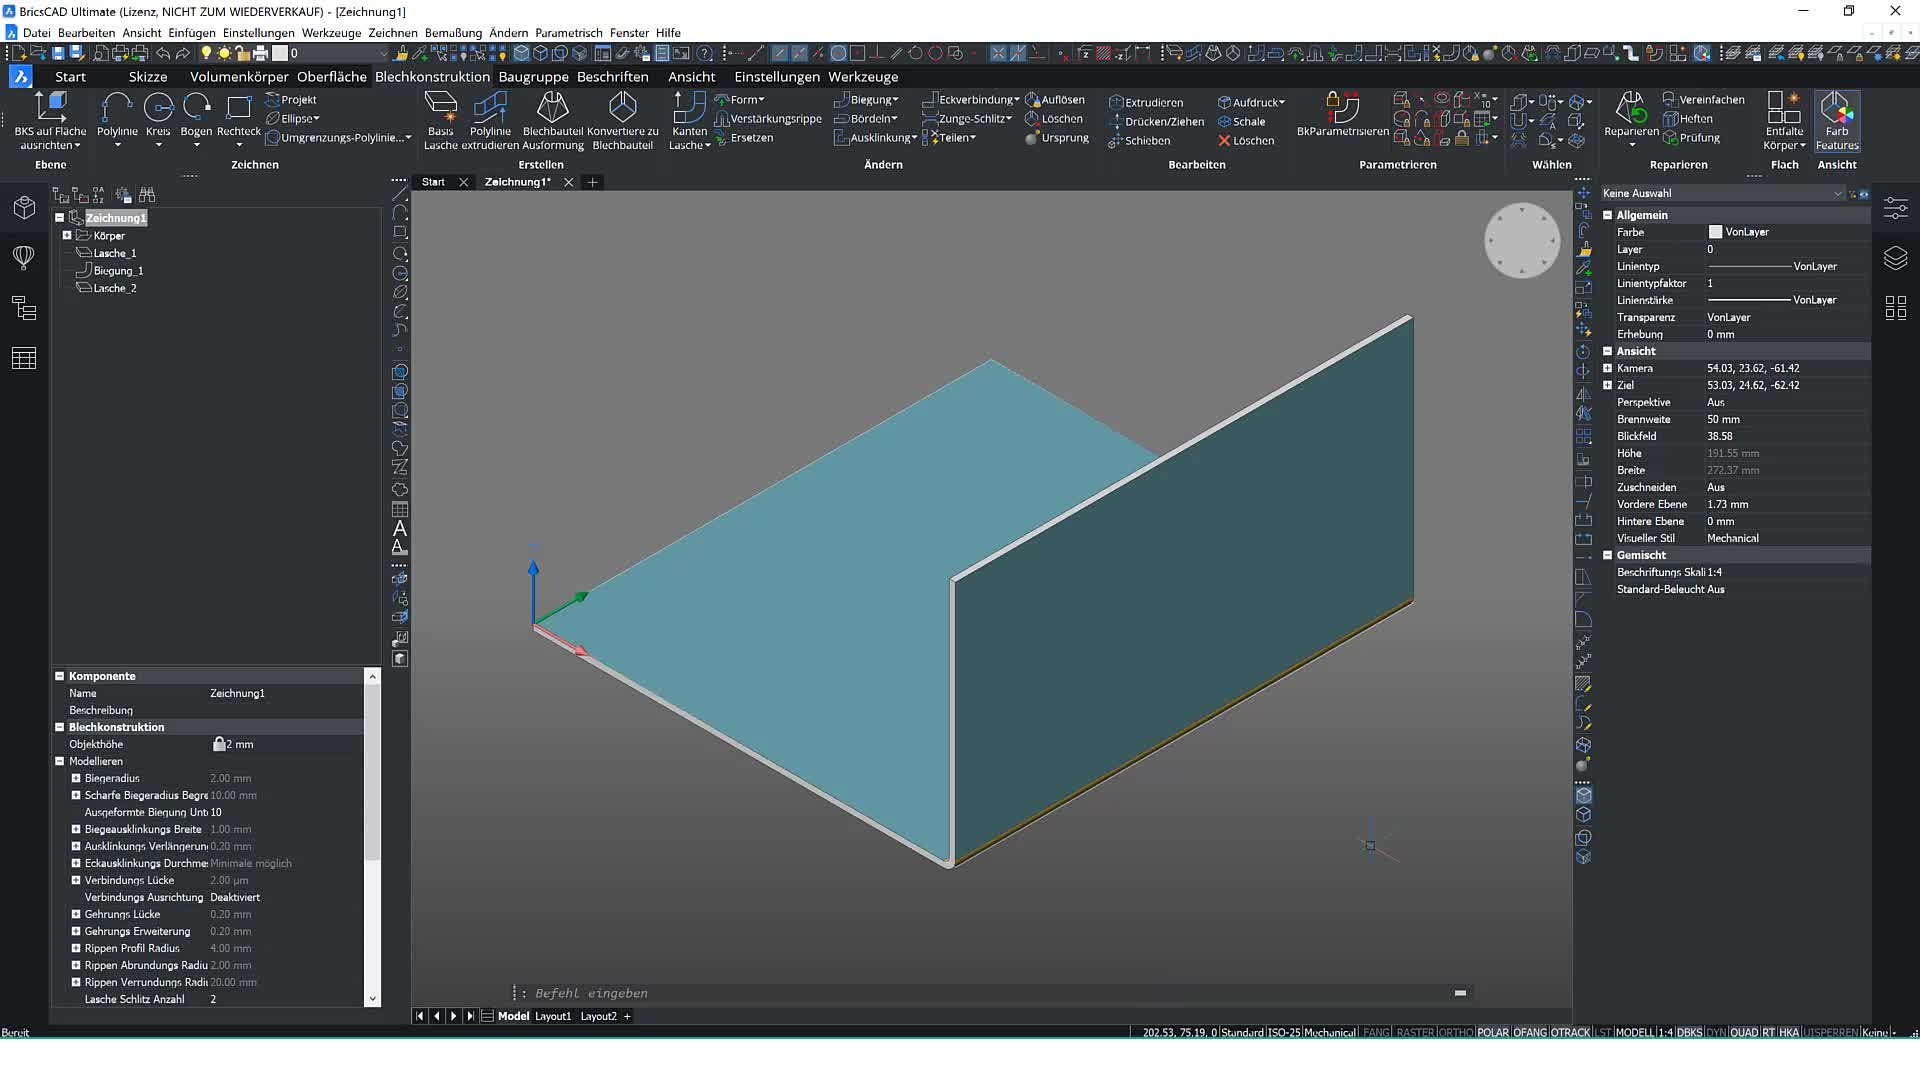The height and width of the screenshot is (1080, 1920).
Task: Click the Ursprung tool
Action: tap(1057, 138)
